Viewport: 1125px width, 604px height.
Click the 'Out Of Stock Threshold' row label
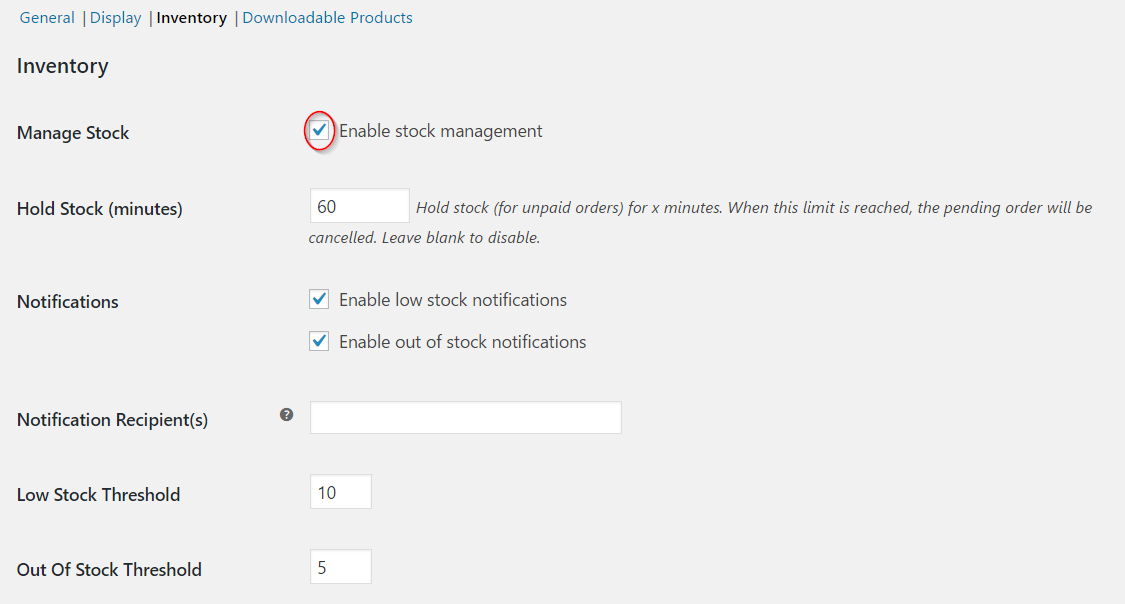(109, 570)
